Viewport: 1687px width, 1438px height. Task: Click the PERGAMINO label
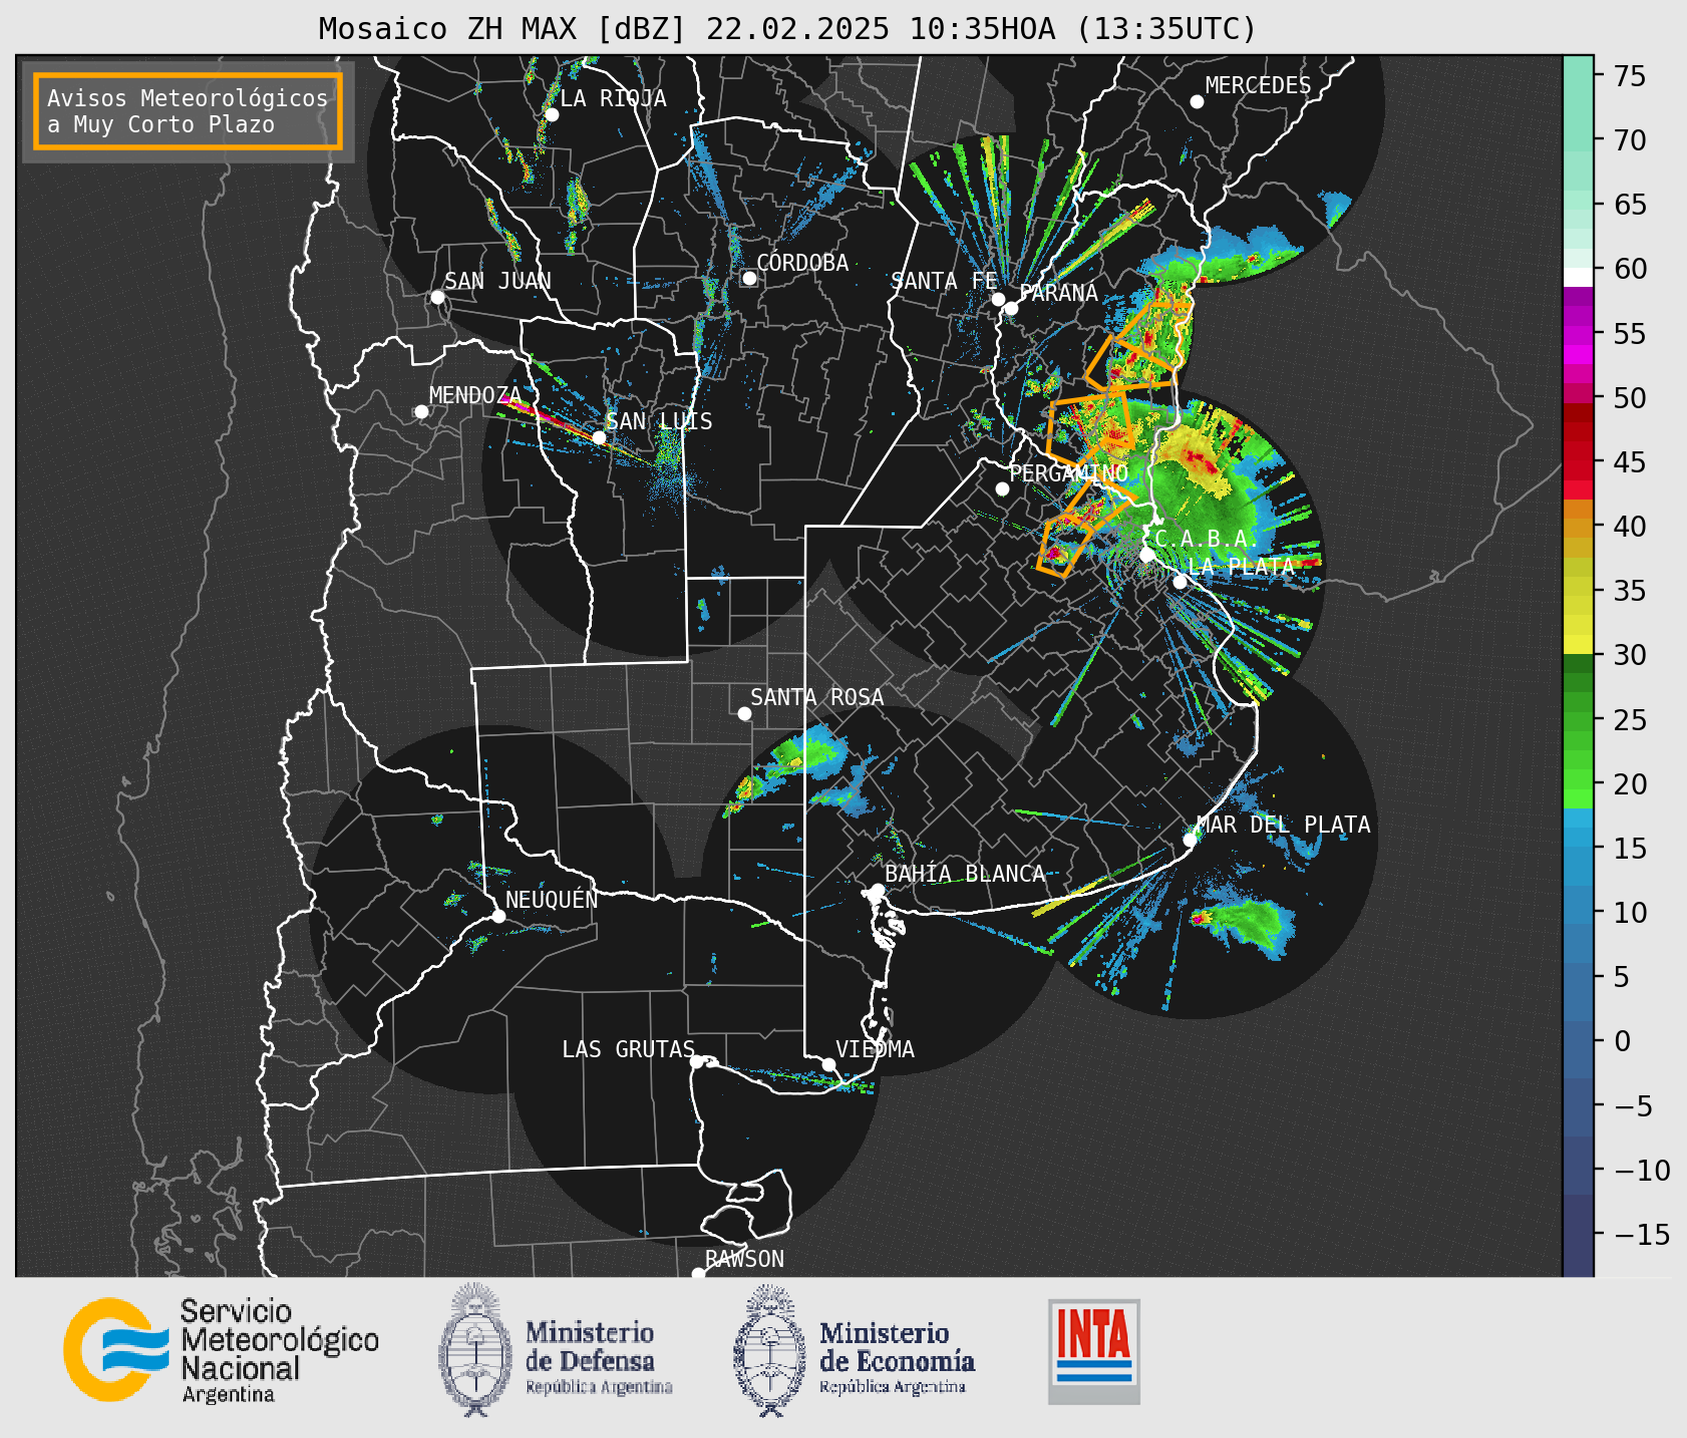pyautogui.click(x=1069, y=473)
